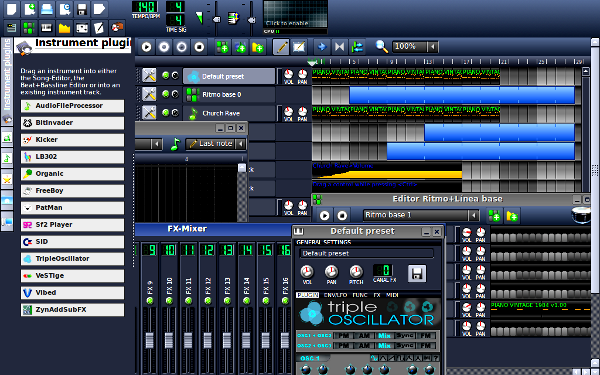Show the Piano Roll toolbar icon
Screen dimensions: 600x375
(x=46, y=28)
